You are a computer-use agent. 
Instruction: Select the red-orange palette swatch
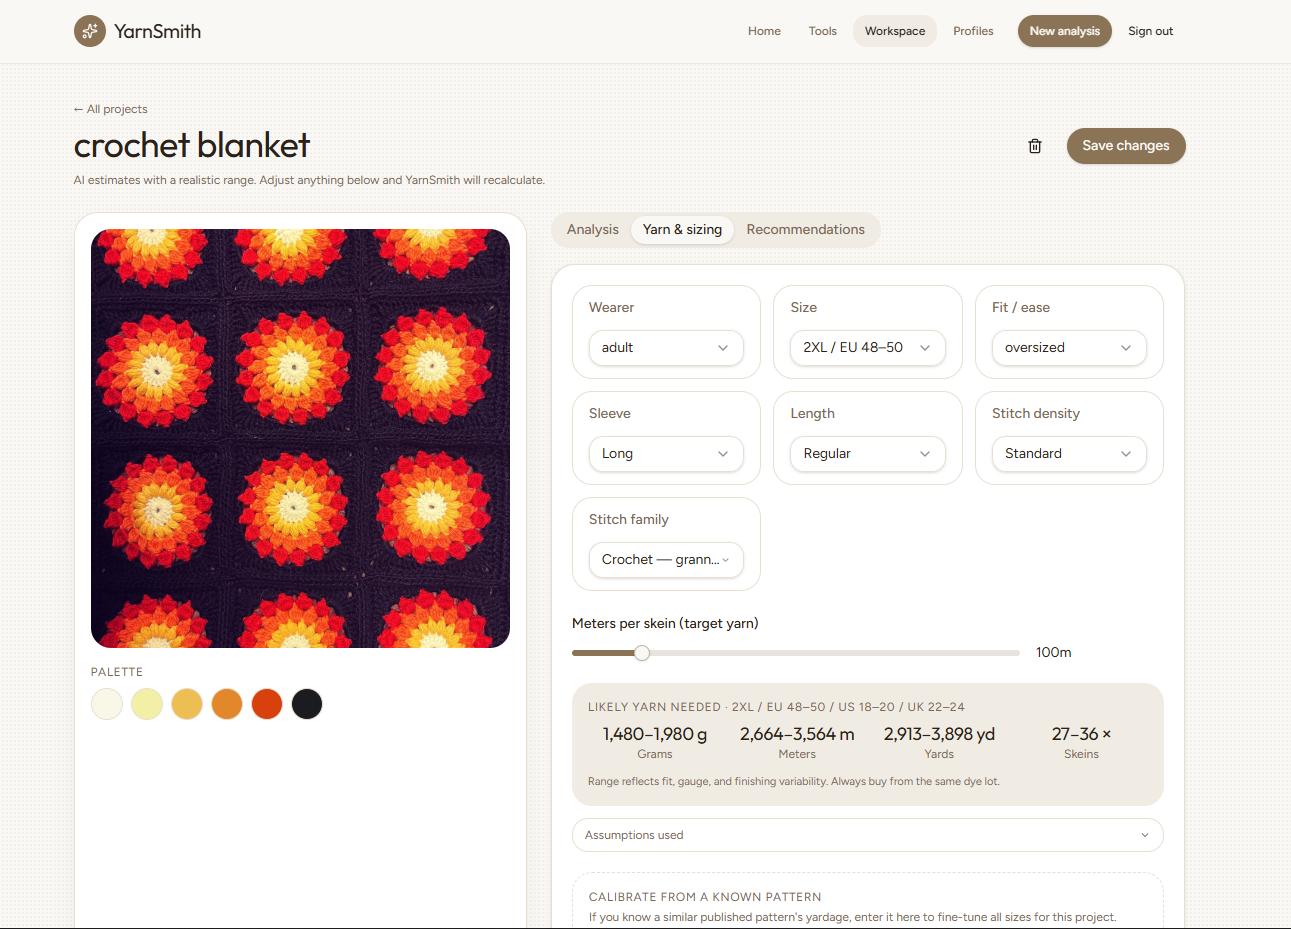(x=267, y=704)
